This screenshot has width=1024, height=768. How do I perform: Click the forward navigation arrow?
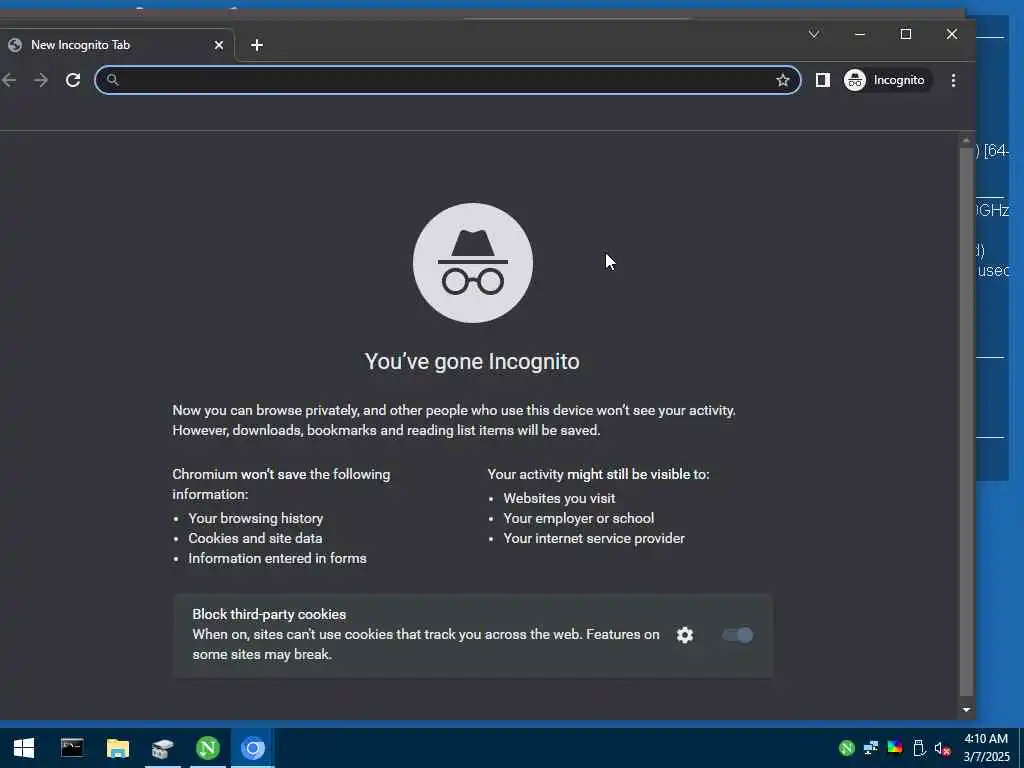40,80
